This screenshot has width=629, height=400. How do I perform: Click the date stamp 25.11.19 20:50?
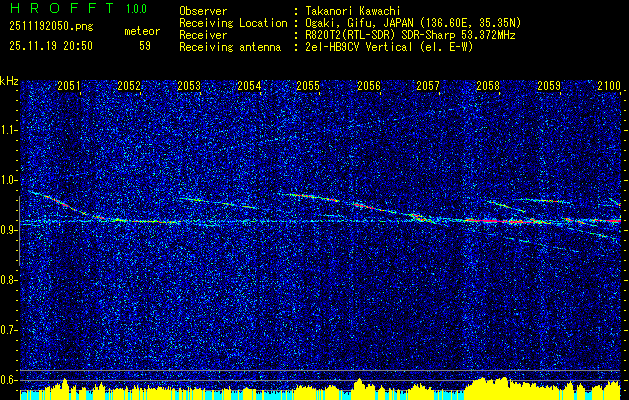click(51, 46)
